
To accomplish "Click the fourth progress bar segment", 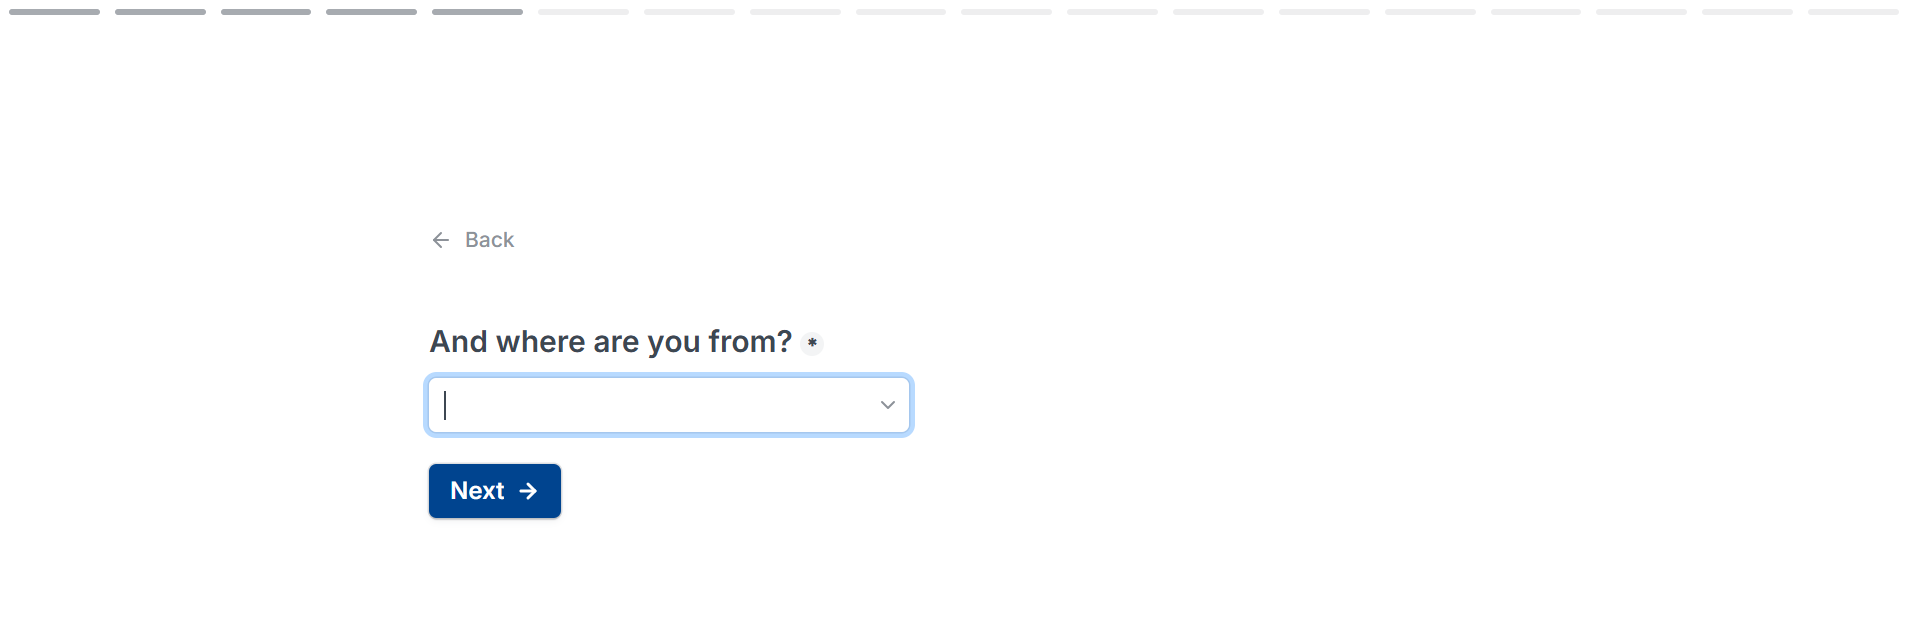I will (x=371, y=12).
